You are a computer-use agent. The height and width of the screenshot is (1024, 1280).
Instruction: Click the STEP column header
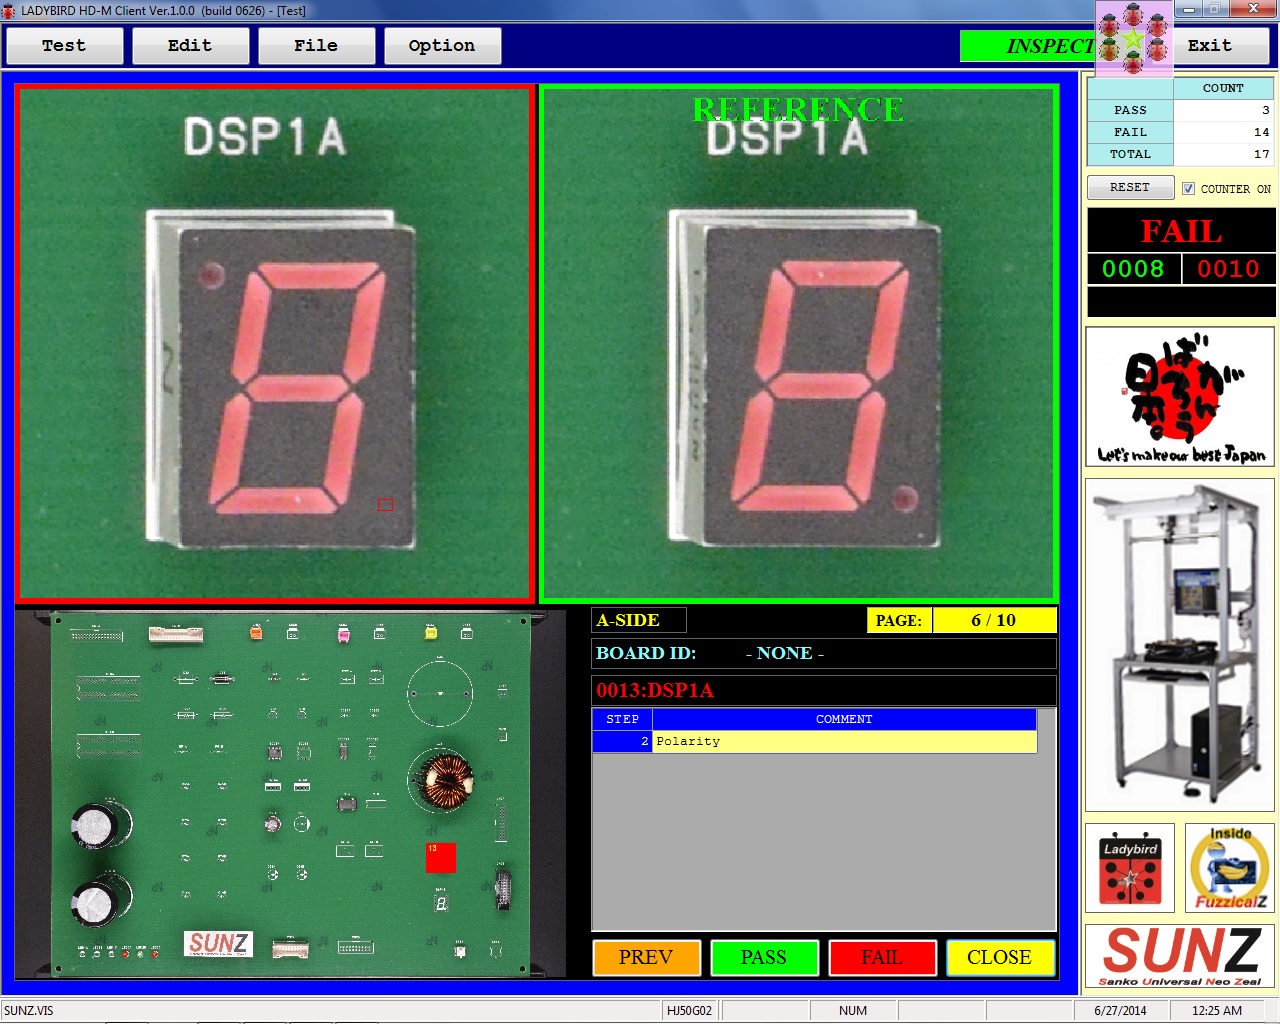pos(622,719)
